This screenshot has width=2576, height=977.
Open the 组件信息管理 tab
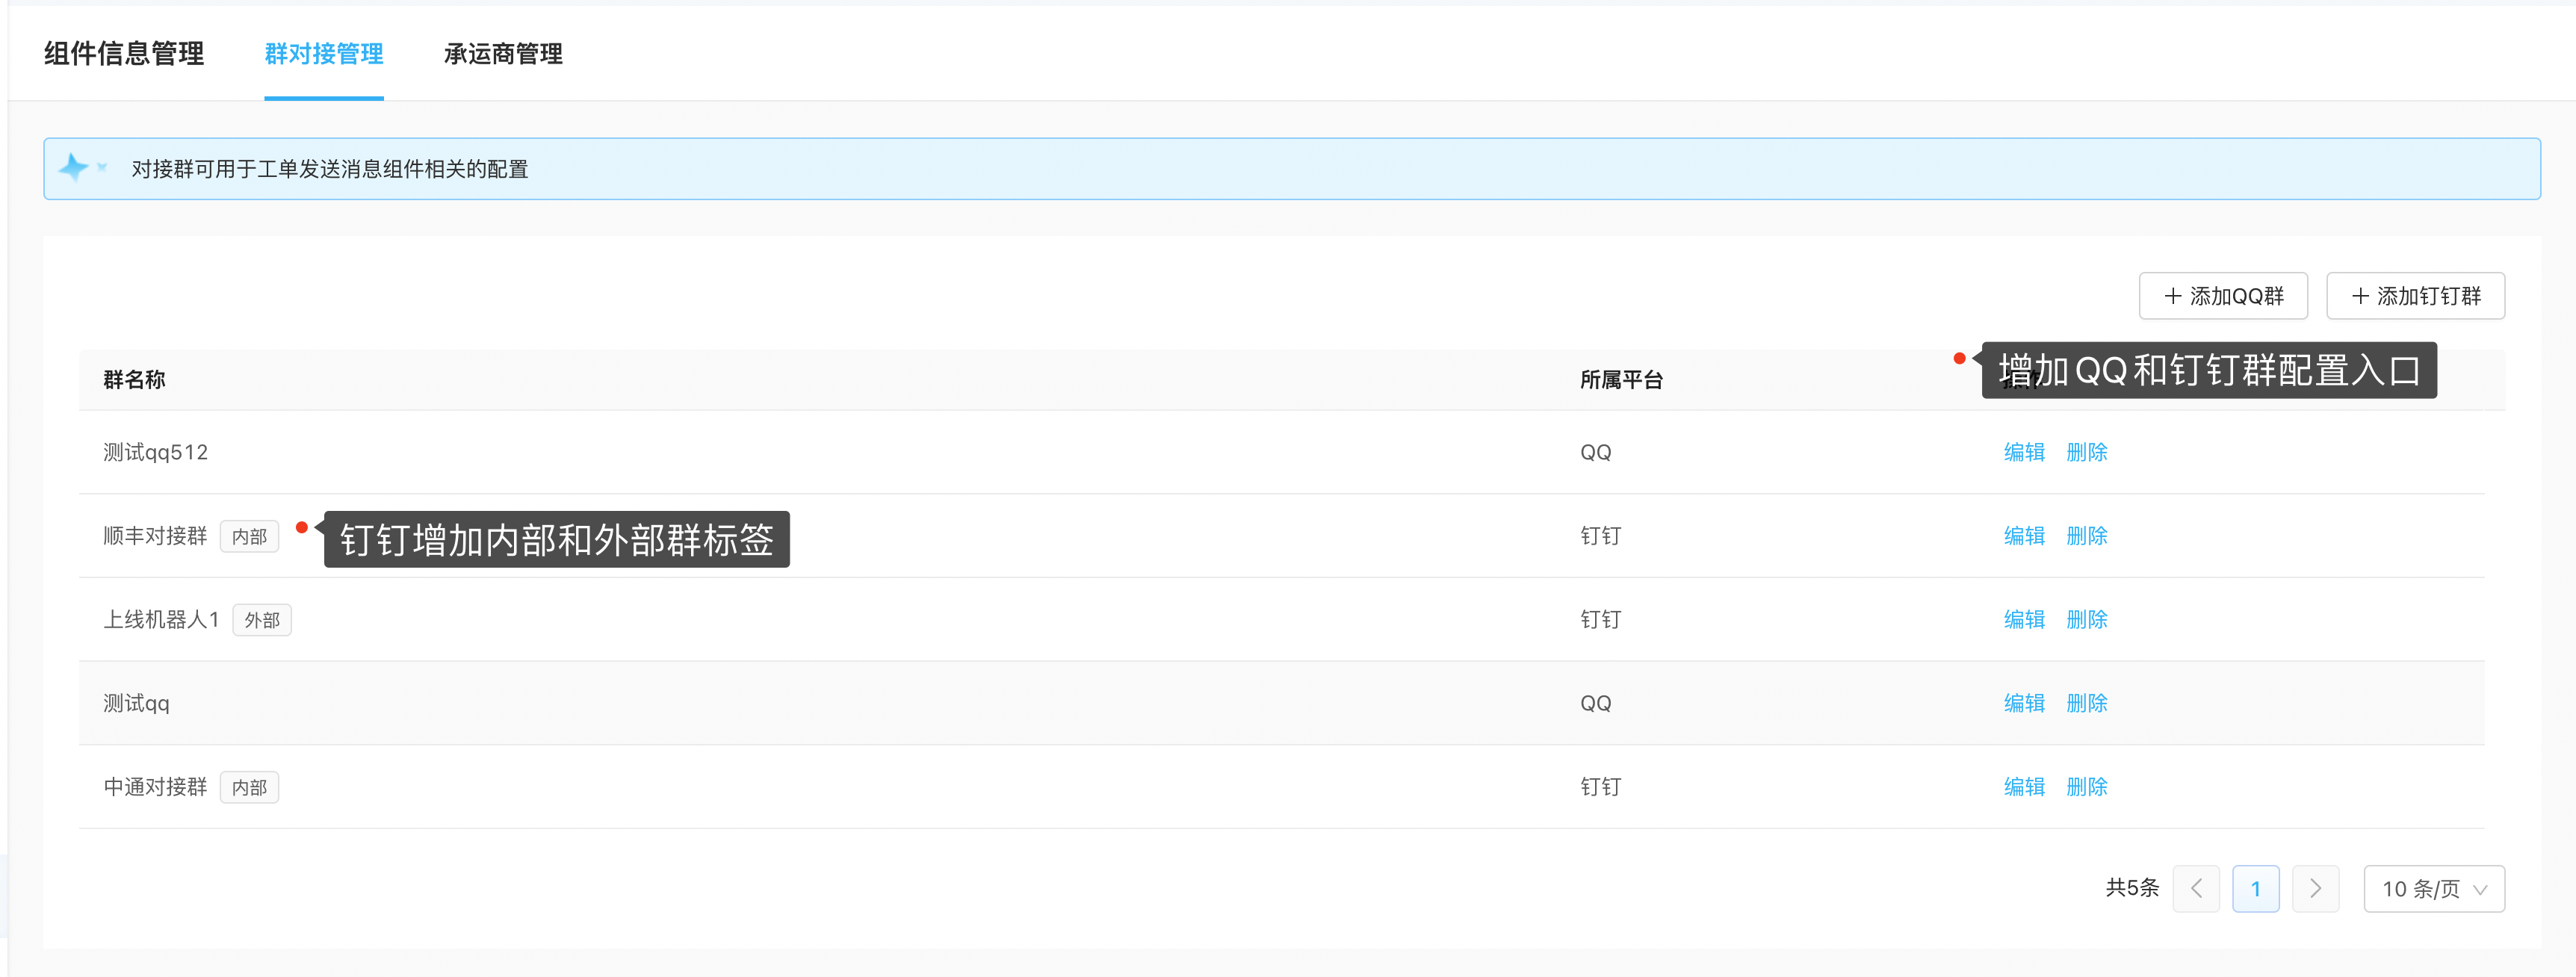(x=124, y=53)
